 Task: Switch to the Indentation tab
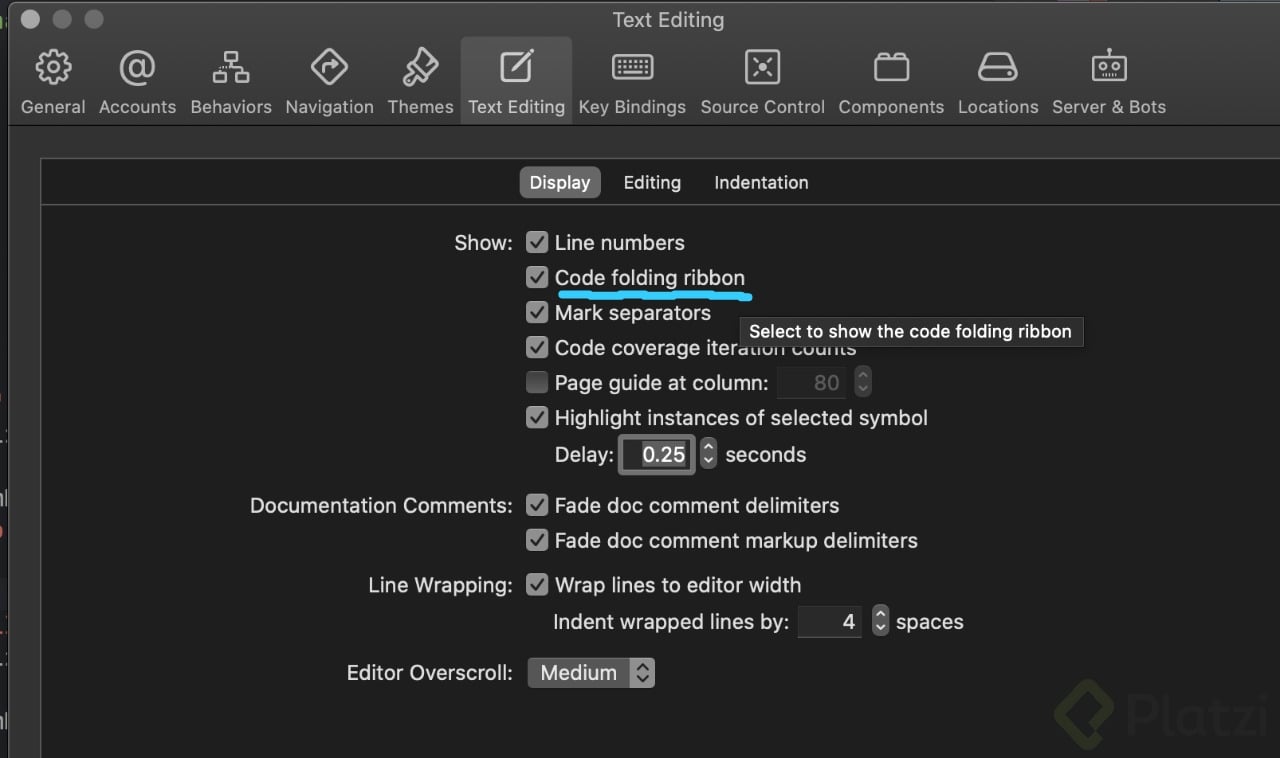tap(761, 183)
